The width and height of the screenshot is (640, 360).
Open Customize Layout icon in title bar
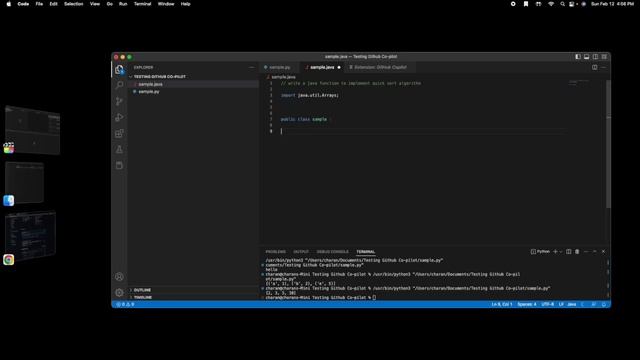604,57
